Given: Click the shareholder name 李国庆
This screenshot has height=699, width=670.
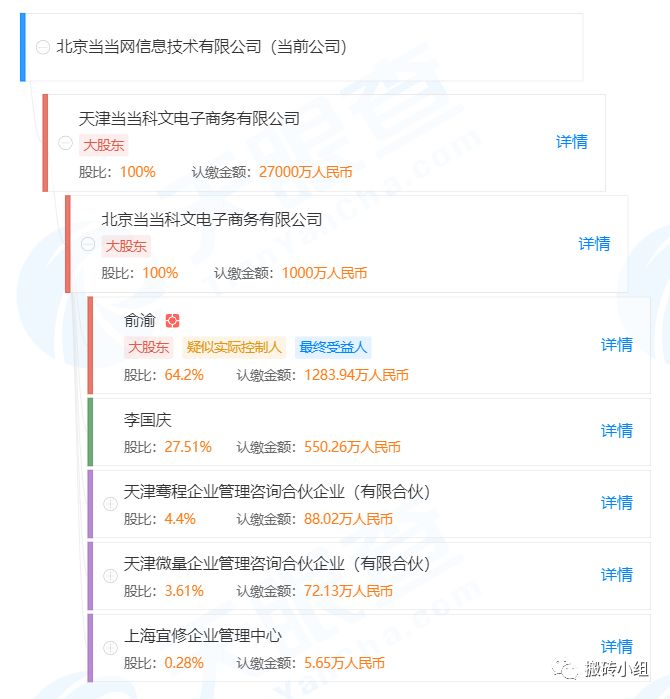Looking at the screenshot, I should coord(148,420).
